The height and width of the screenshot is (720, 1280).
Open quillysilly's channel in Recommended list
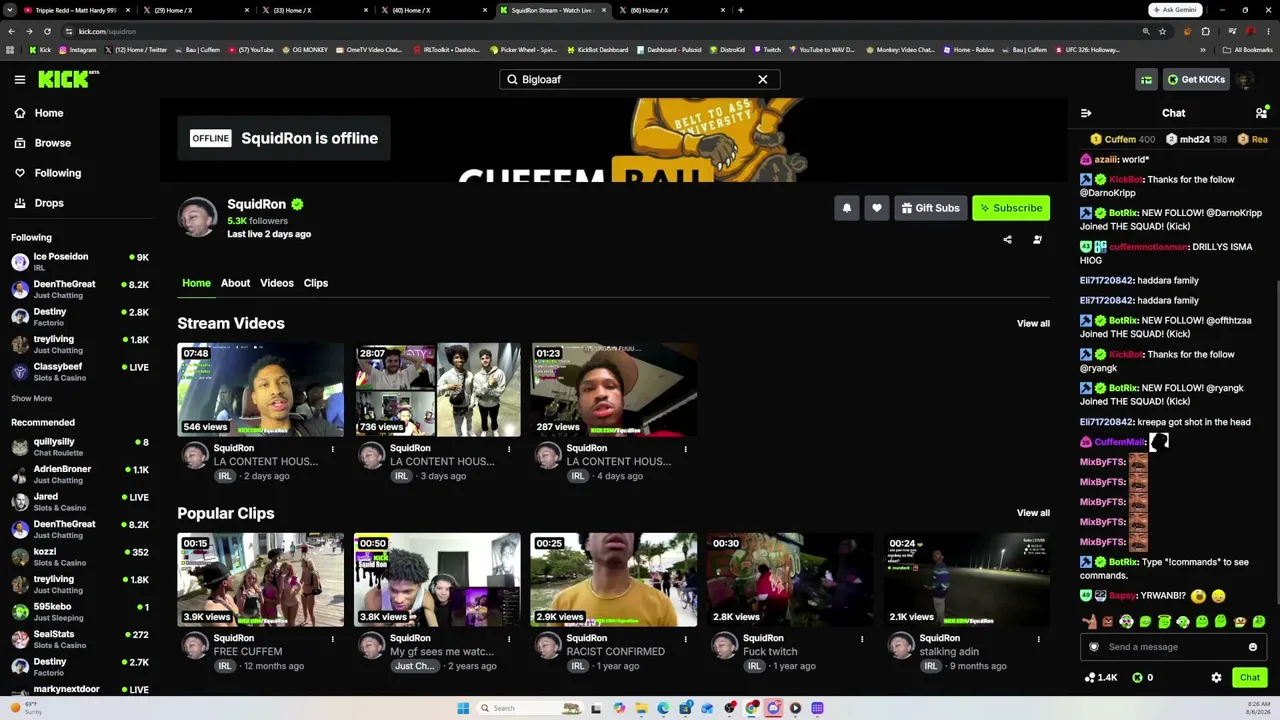pos(80,447)
